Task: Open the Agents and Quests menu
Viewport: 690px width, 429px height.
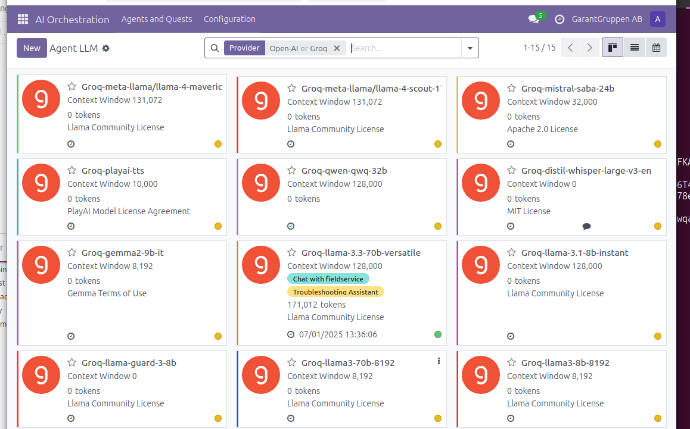Action: [157, 19]
